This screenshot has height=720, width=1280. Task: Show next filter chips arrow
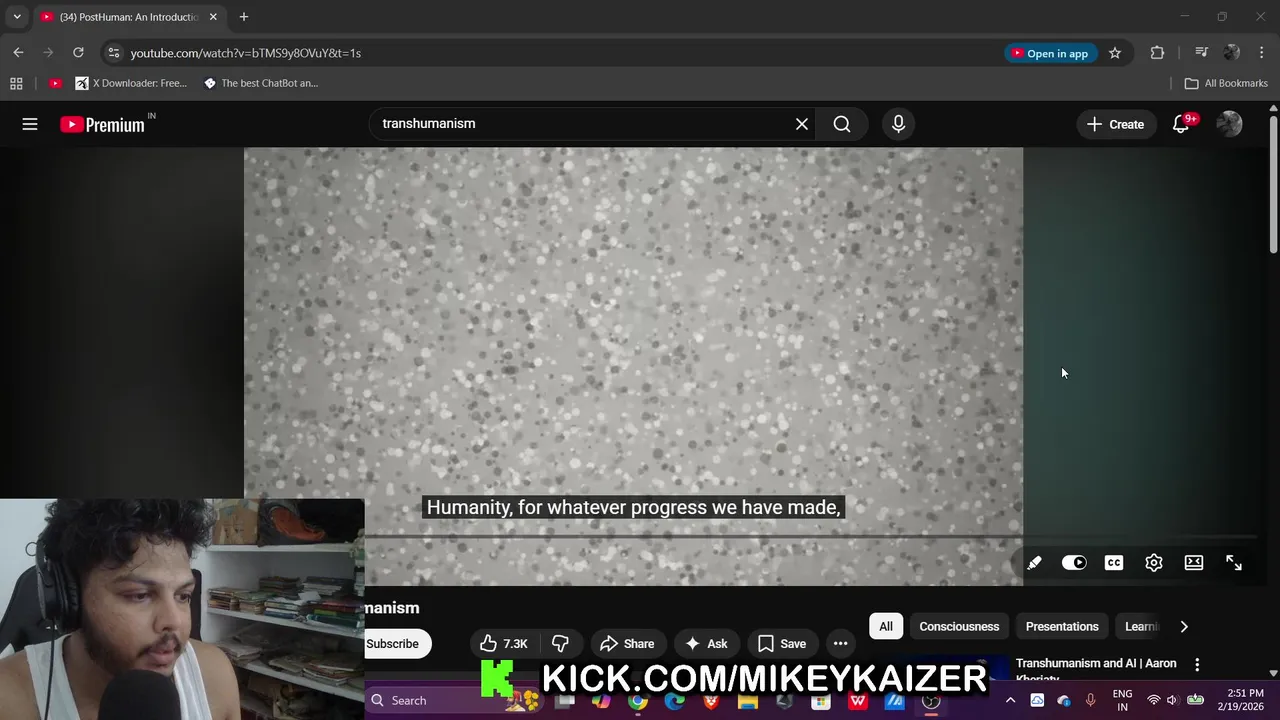pyautogui.click(x=1184, y=627)
